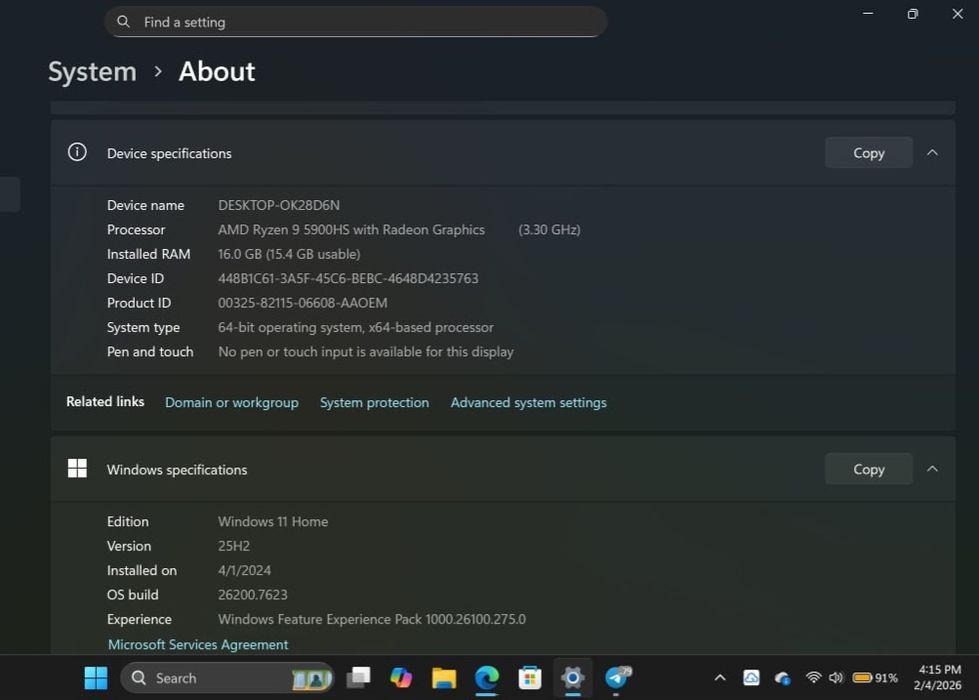Open System protection link
The width and height of the screenshot is (979, 700).
pos(375,403)
